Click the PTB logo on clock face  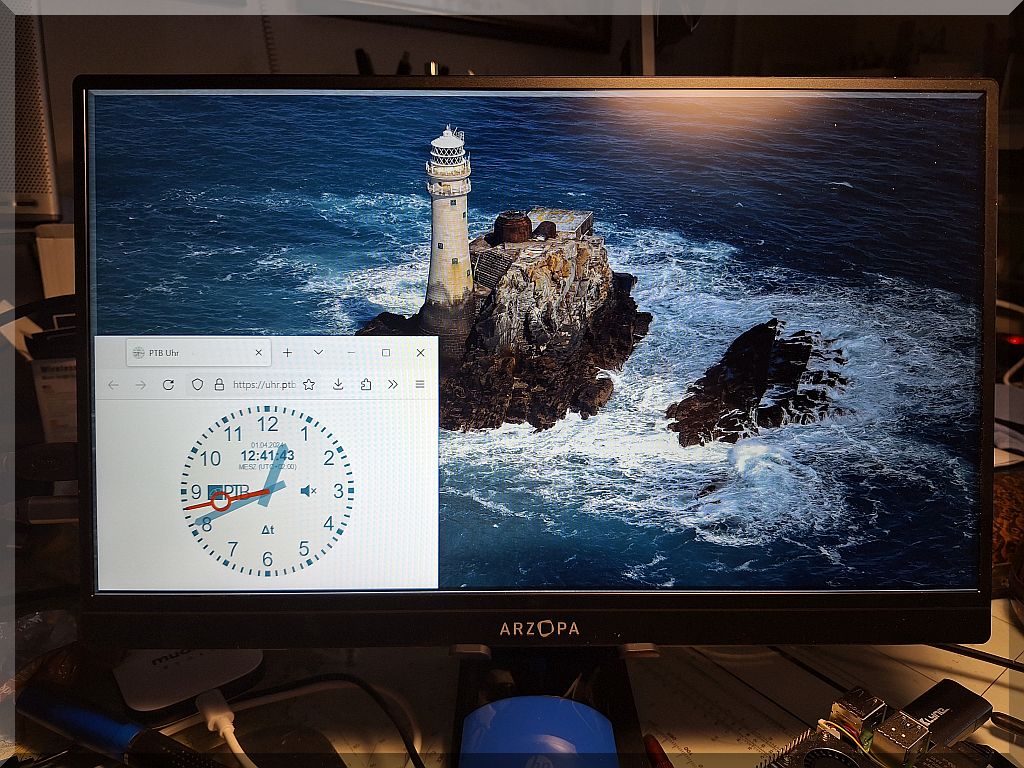(x=229, y=491)
